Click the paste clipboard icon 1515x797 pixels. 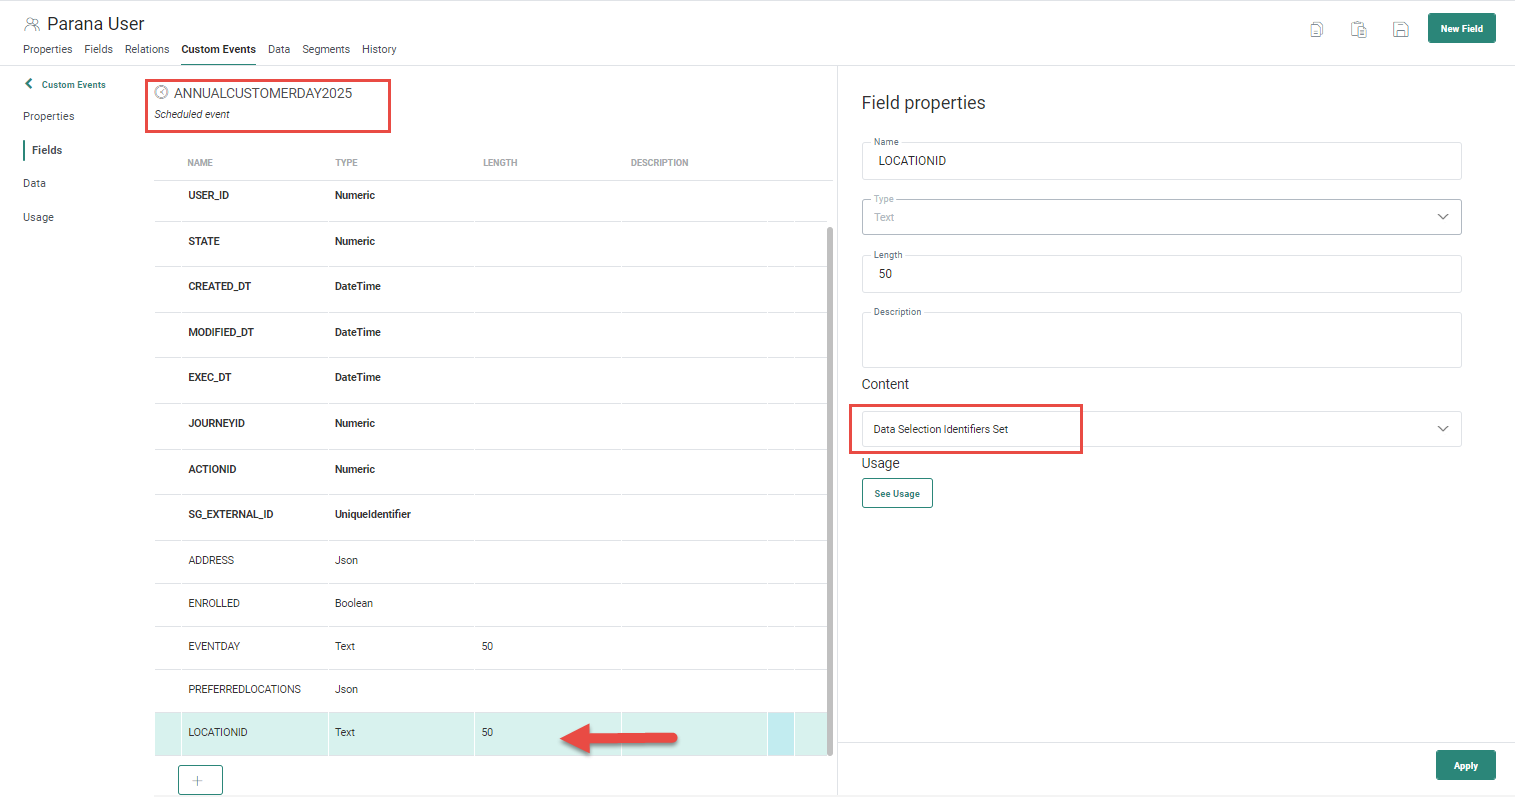[1358, 29]
